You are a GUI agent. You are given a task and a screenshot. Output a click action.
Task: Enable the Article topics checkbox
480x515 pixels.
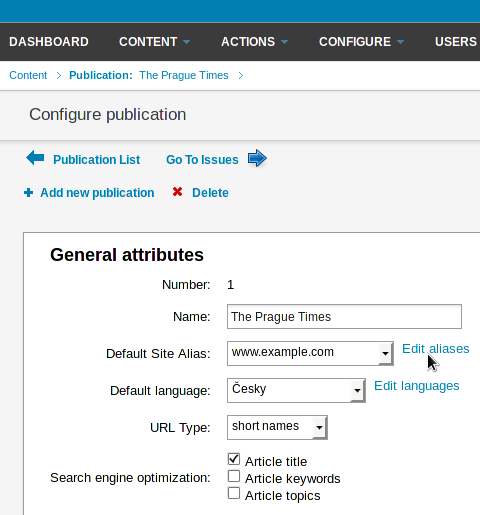point(234,493)
